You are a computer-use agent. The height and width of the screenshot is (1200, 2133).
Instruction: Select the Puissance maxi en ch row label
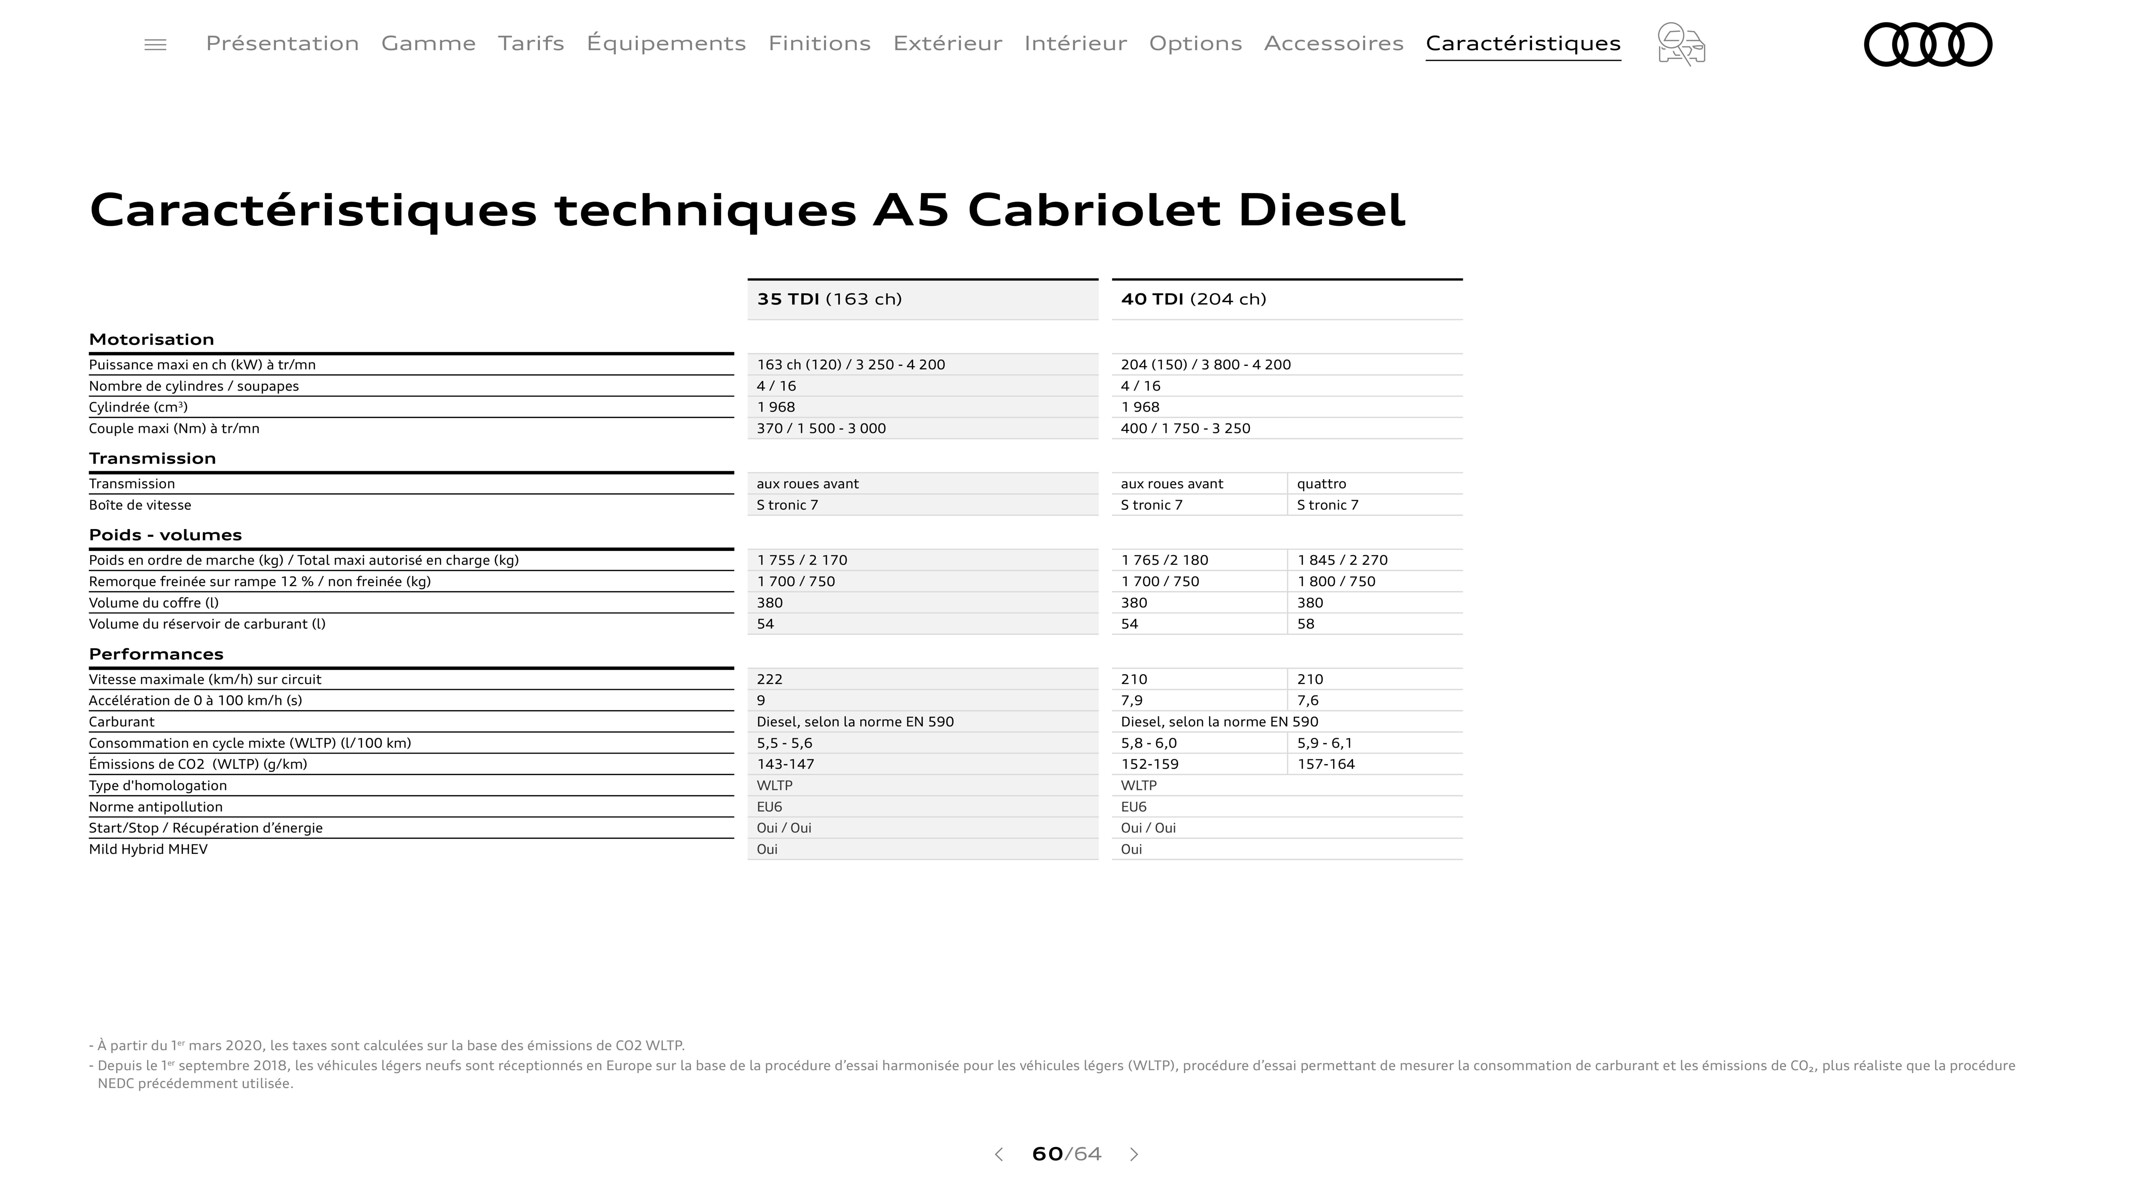click(x=202, y=365)
